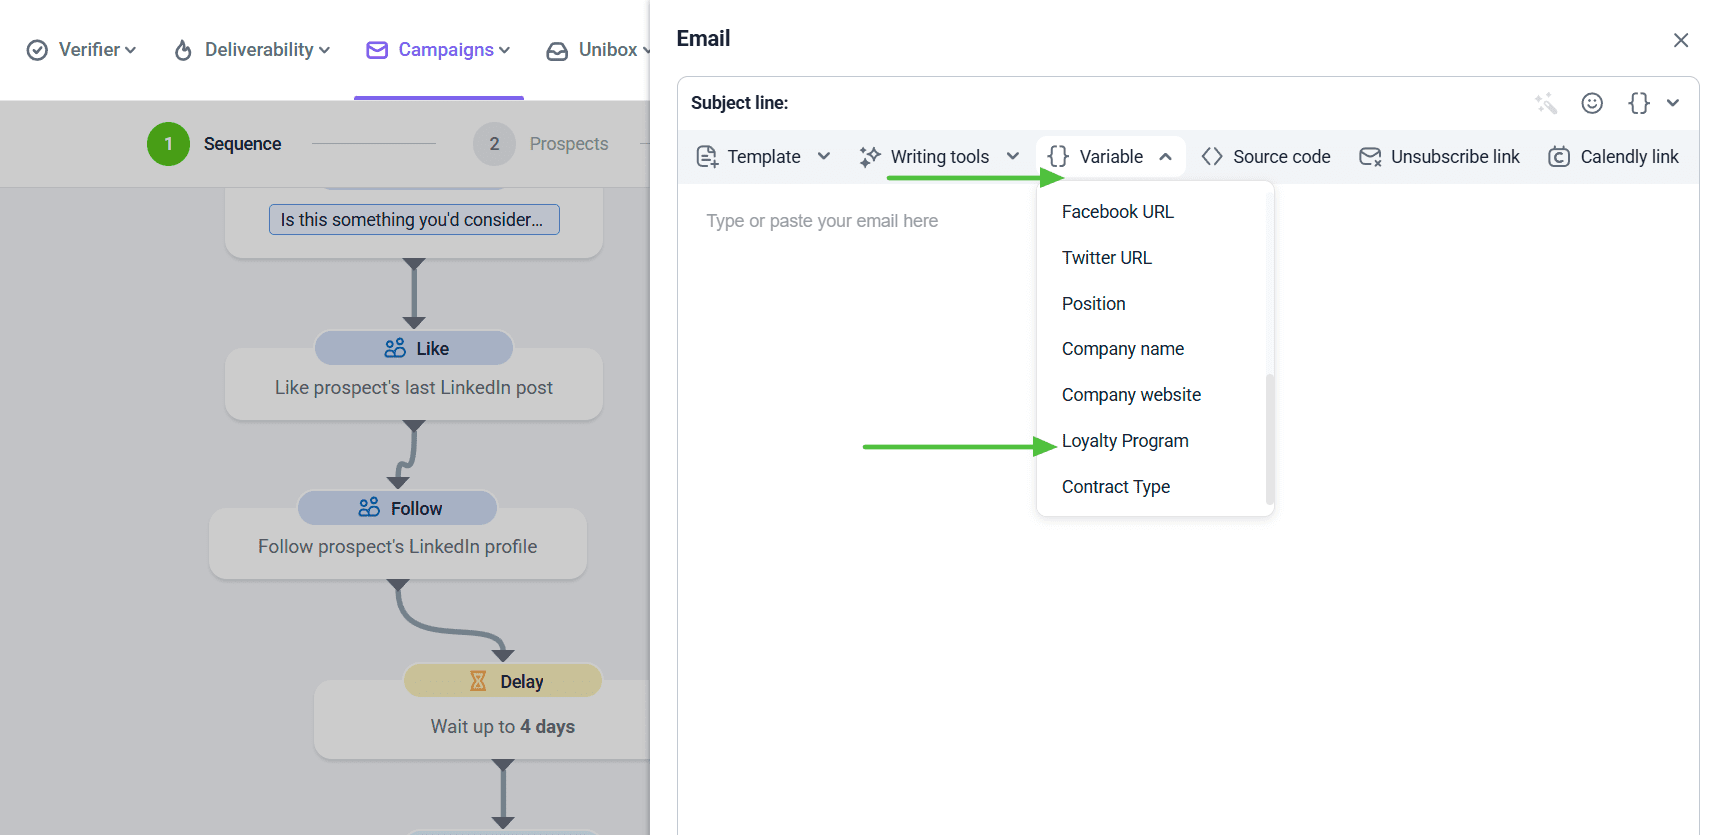The image size is (1723, 835).
Task: Click the emoji smiley icon in subject line
Action: tap(1592, 103)
